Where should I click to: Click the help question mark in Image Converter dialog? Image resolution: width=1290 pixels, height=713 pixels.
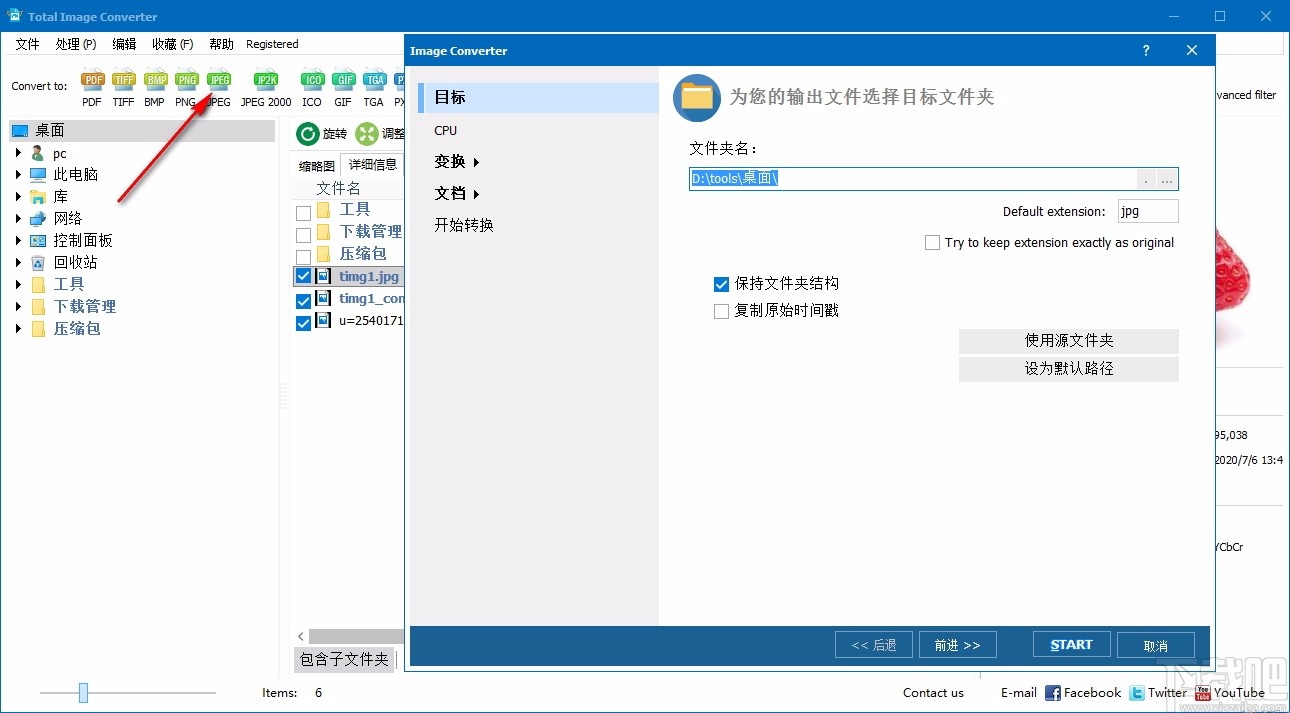click(x=1146, y=51)
